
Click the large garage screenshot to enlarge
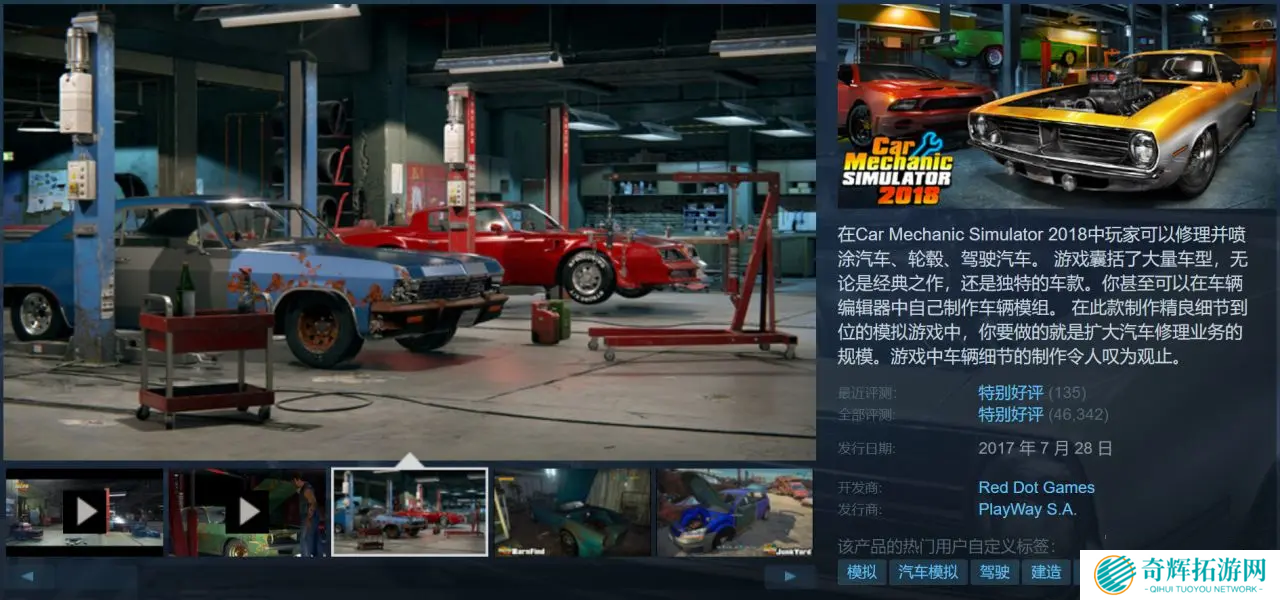point(409,230)
